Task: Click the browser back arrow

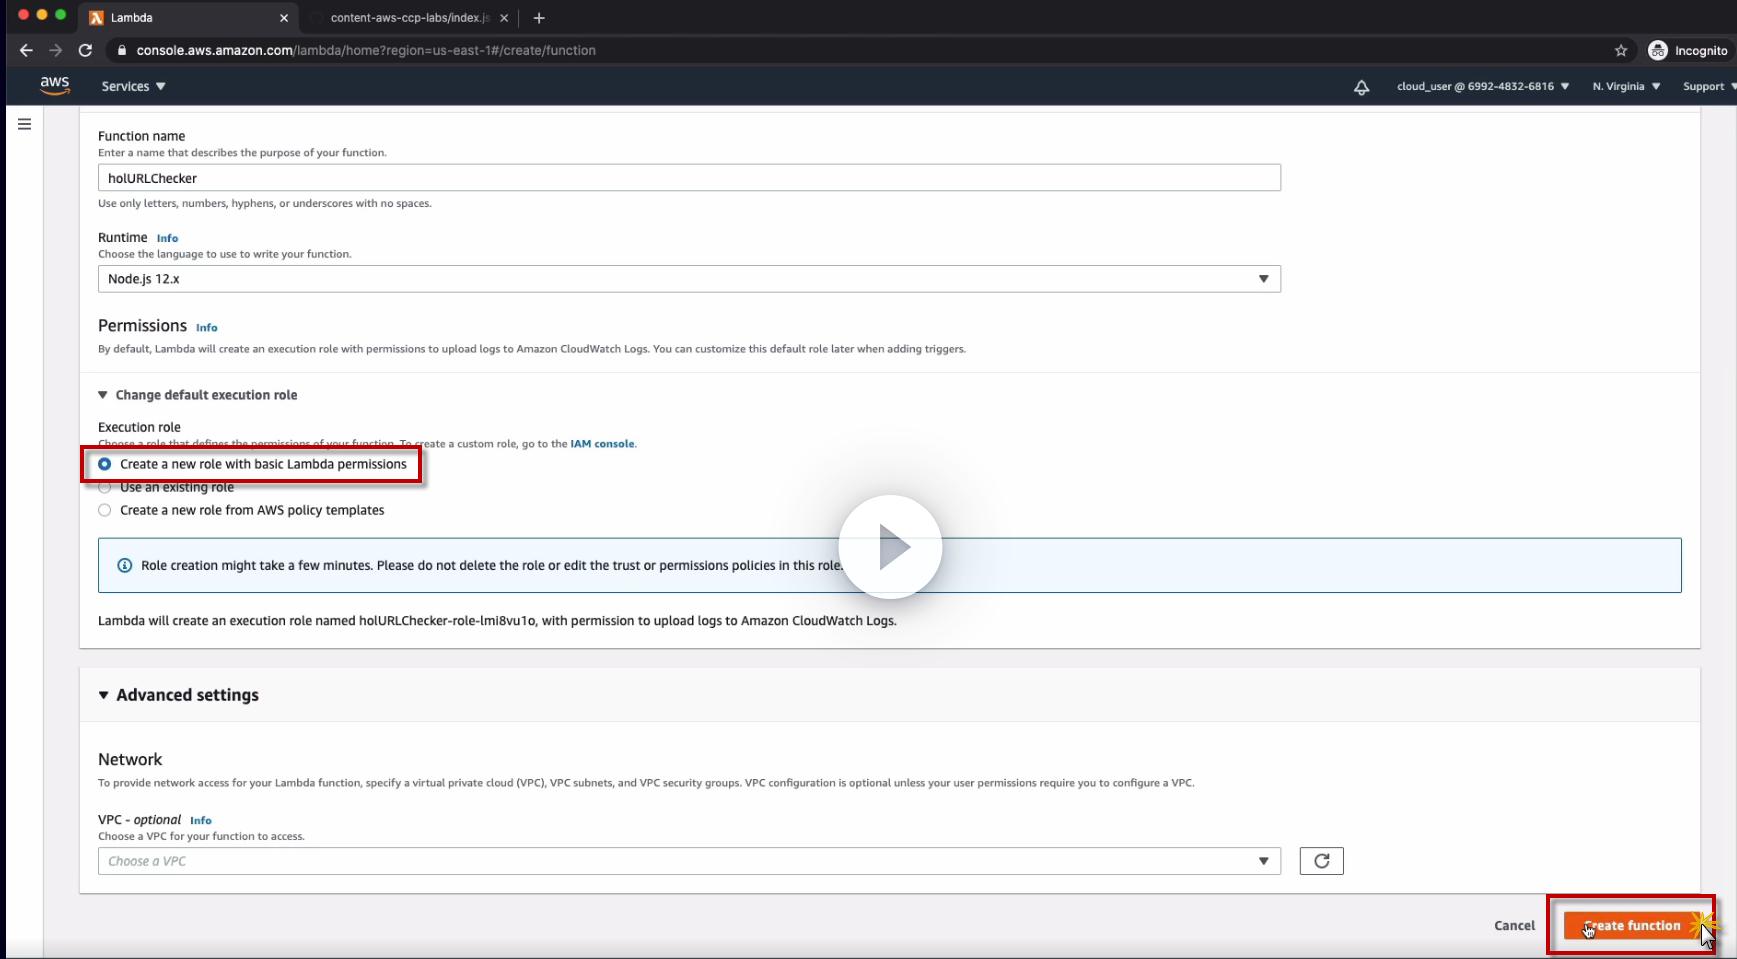Action: coord(26,50)
